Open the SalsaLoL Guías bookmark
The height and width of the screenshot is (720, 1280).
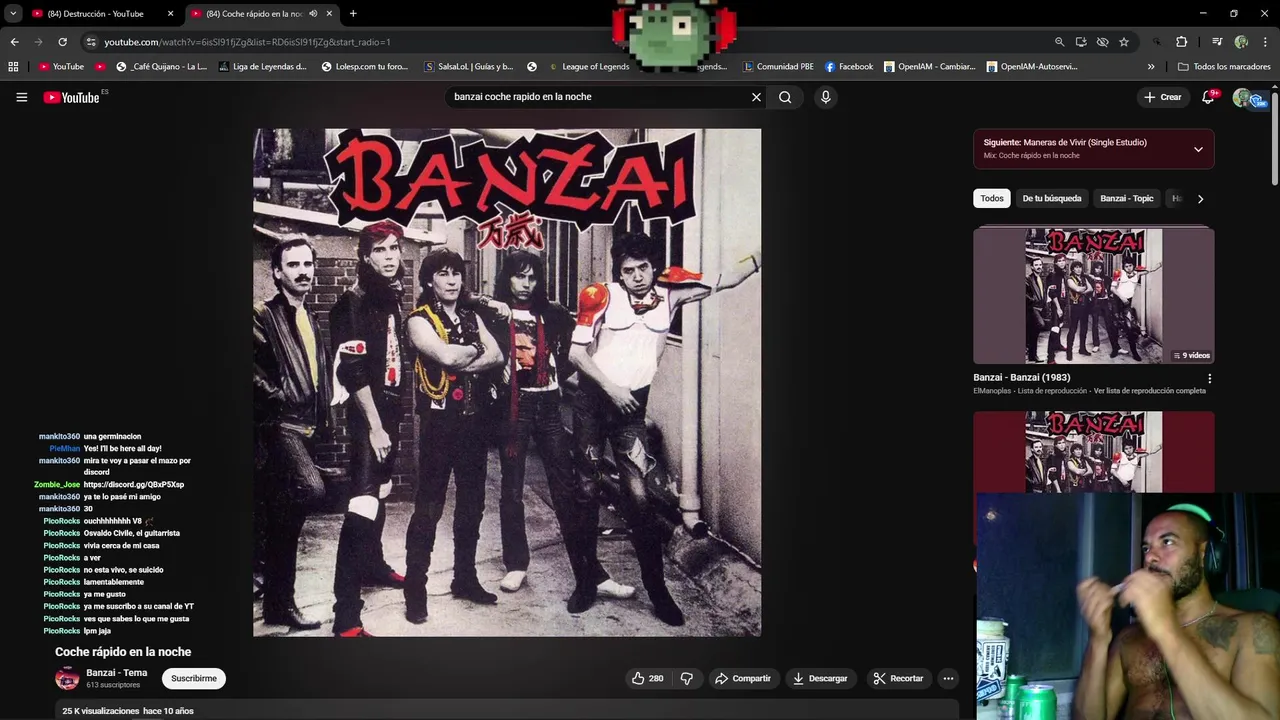469,67
